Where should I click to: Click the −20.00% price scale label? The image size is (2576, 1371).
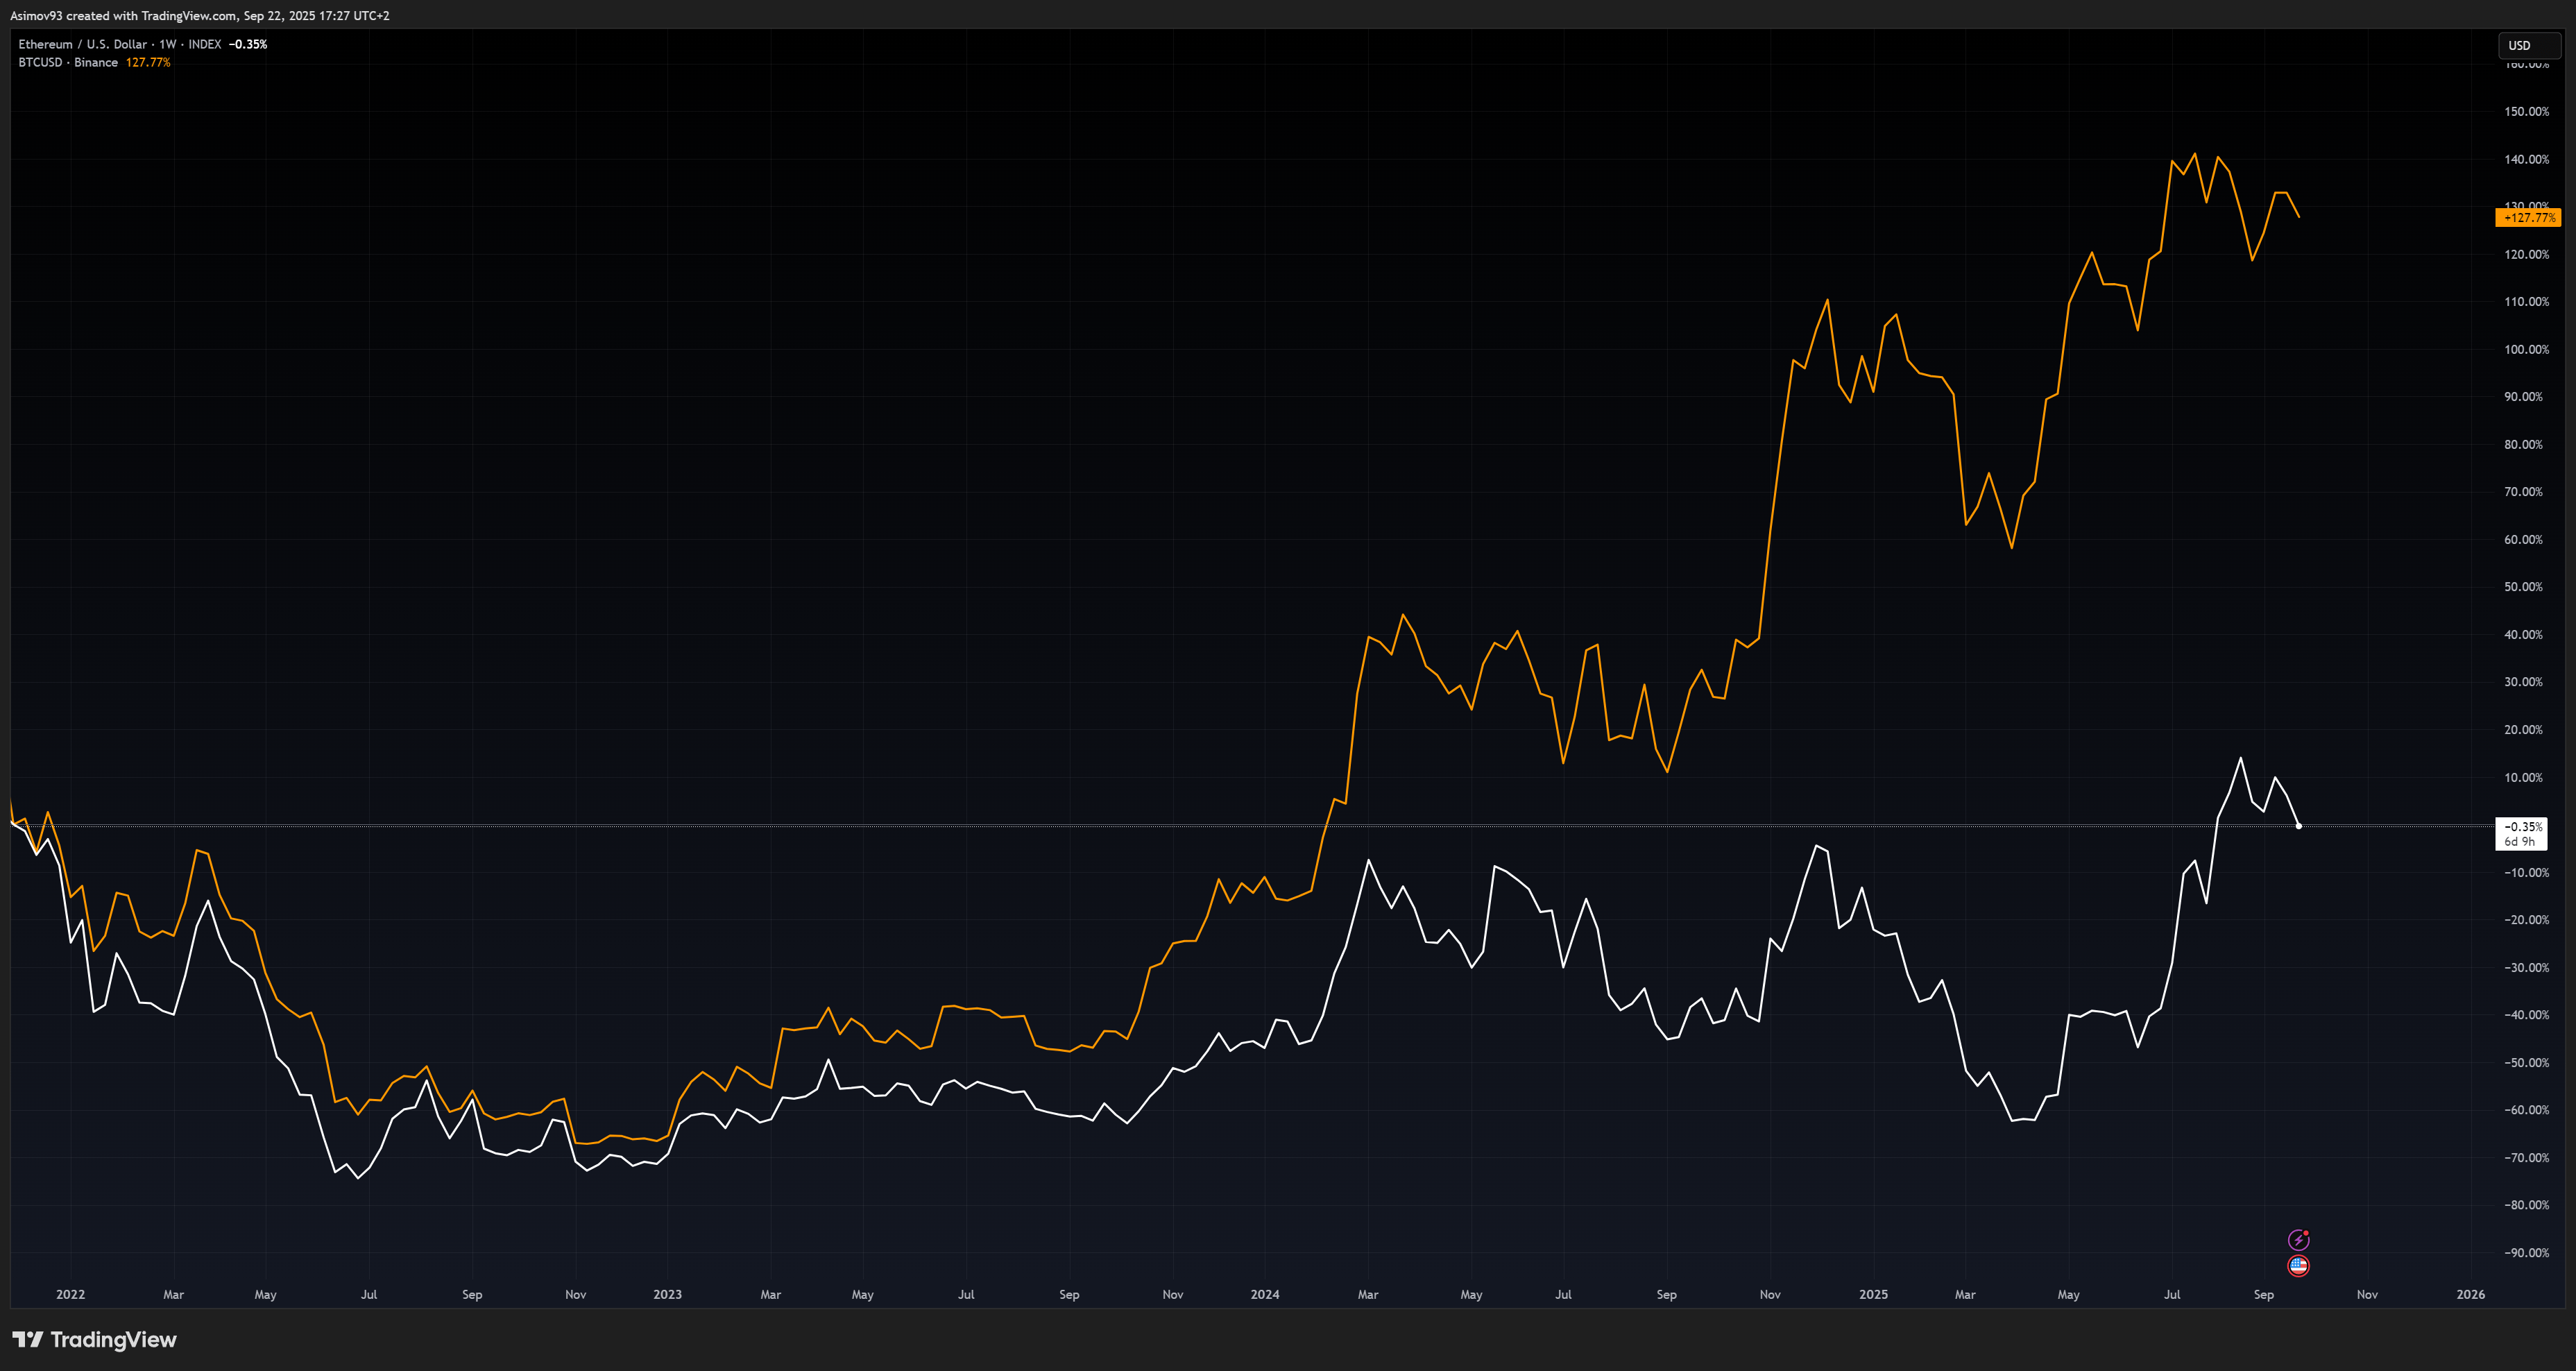2526,920
